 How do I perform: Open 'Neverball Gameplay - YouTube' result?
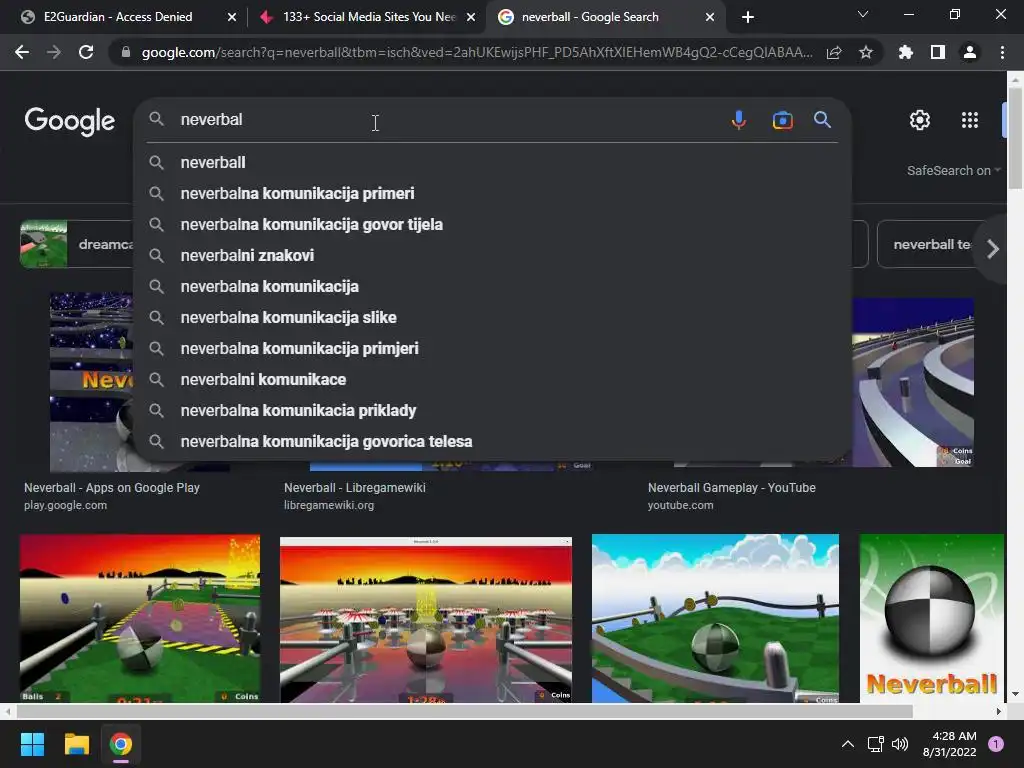(731, 488)
